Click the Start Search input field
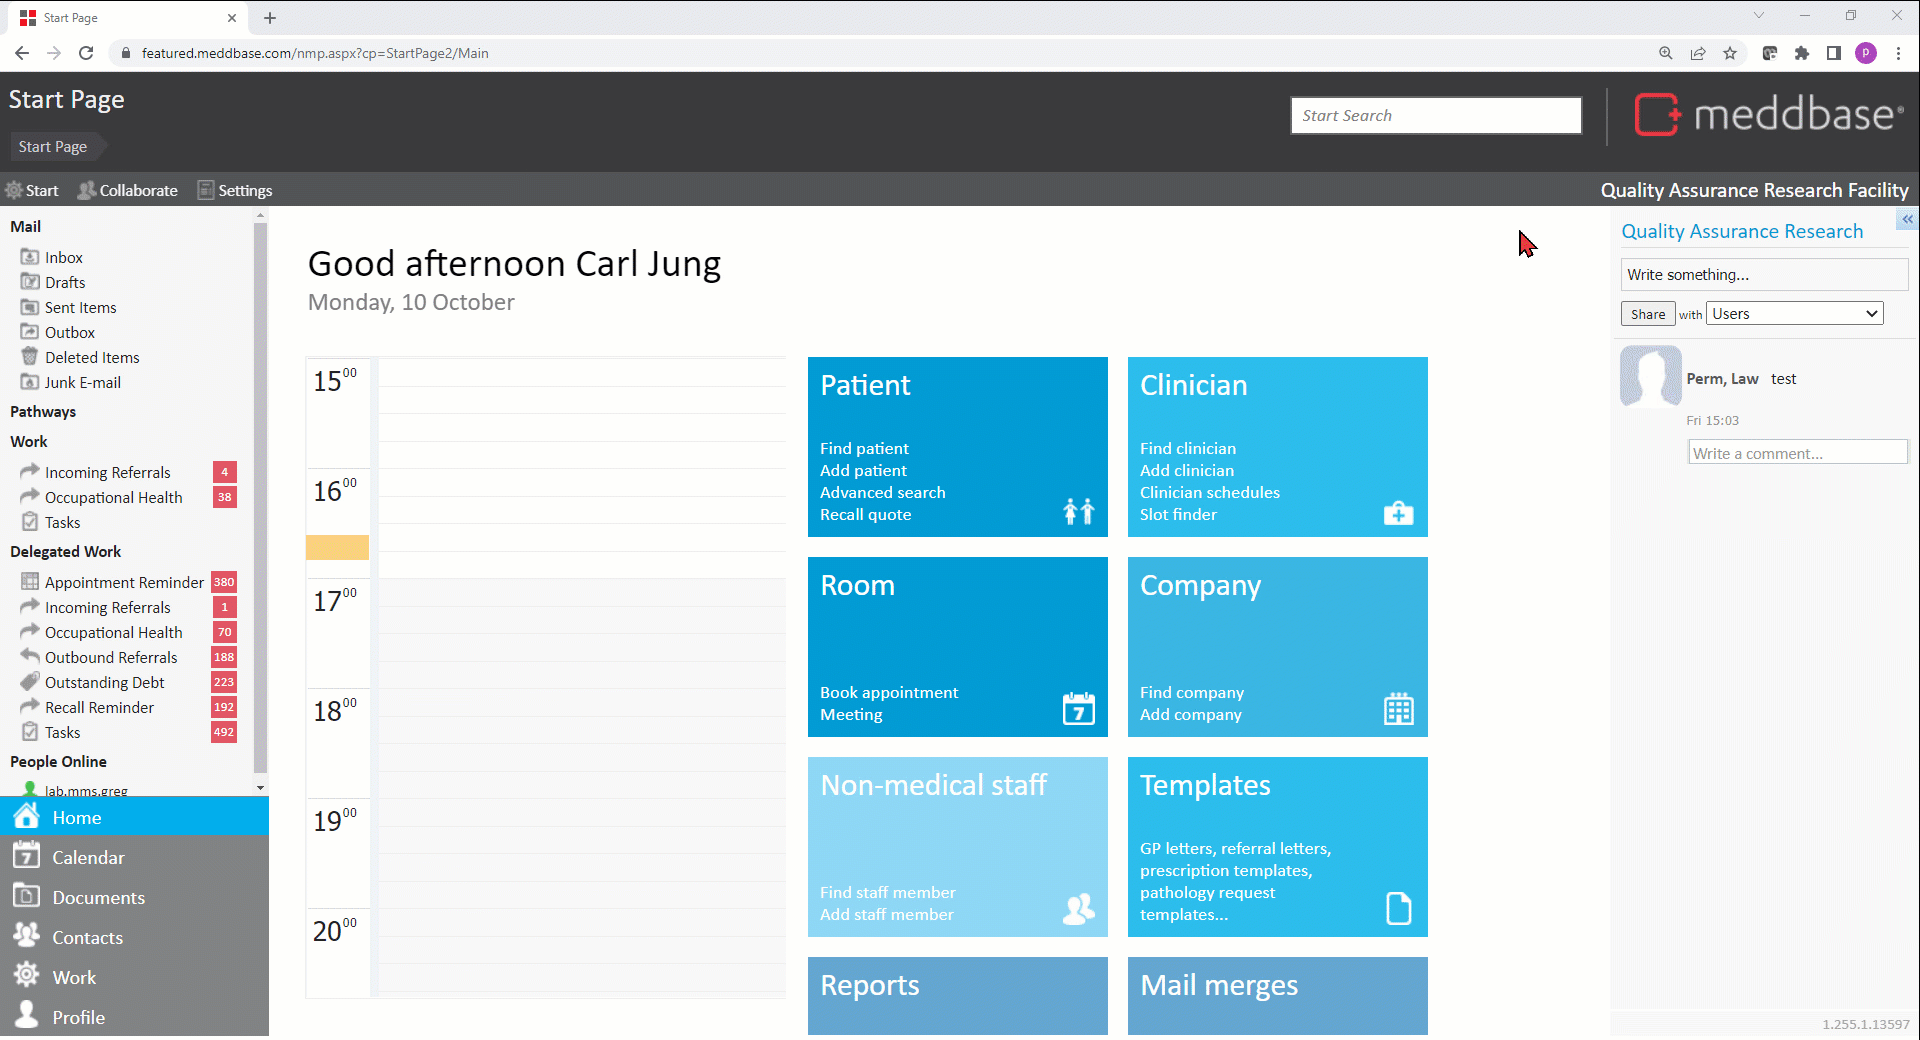Image resolution: width=1920 pixels, height=1040 pixels. tap(1435, 116)
